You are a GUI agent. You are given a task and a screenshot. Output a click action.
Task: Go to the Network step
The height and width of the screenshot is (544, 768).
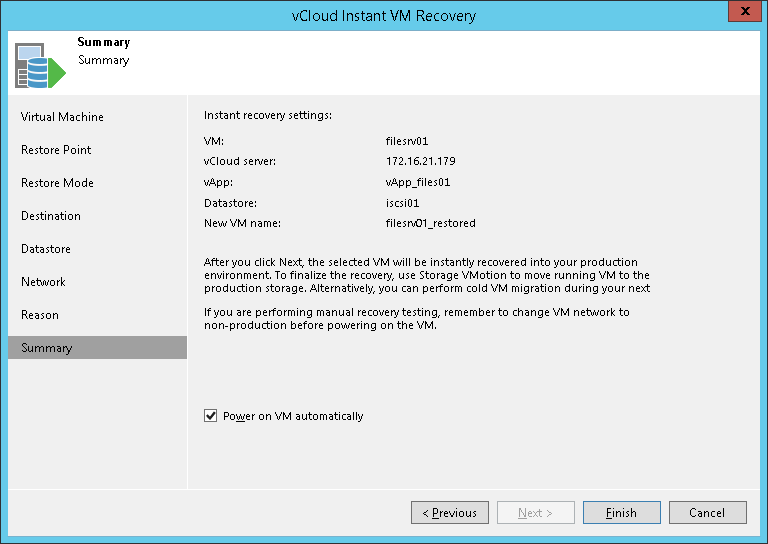(x=43, y=282)
